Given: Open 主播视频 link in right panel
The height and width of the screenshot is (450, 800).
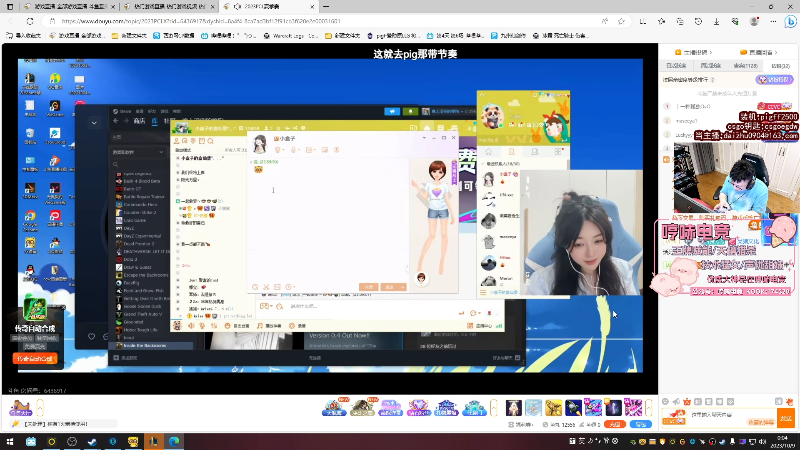Looking at the screenshot, I should click(x=693, y=52).
